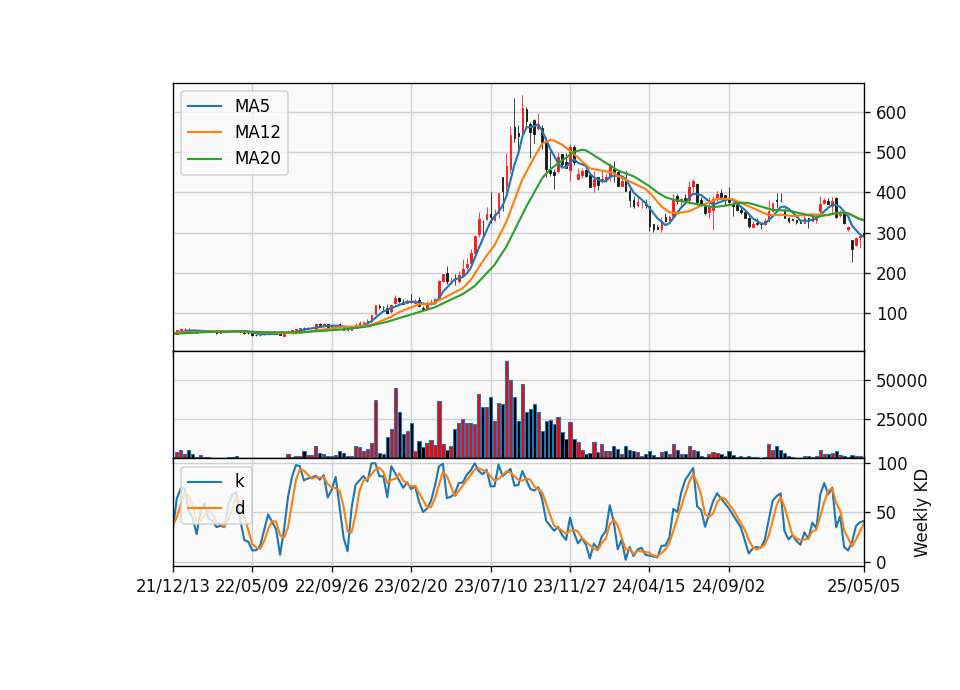Click the blue MA5 legend line sample
Viewport: 960px width, 690px height.
click(x=204, y=106)
